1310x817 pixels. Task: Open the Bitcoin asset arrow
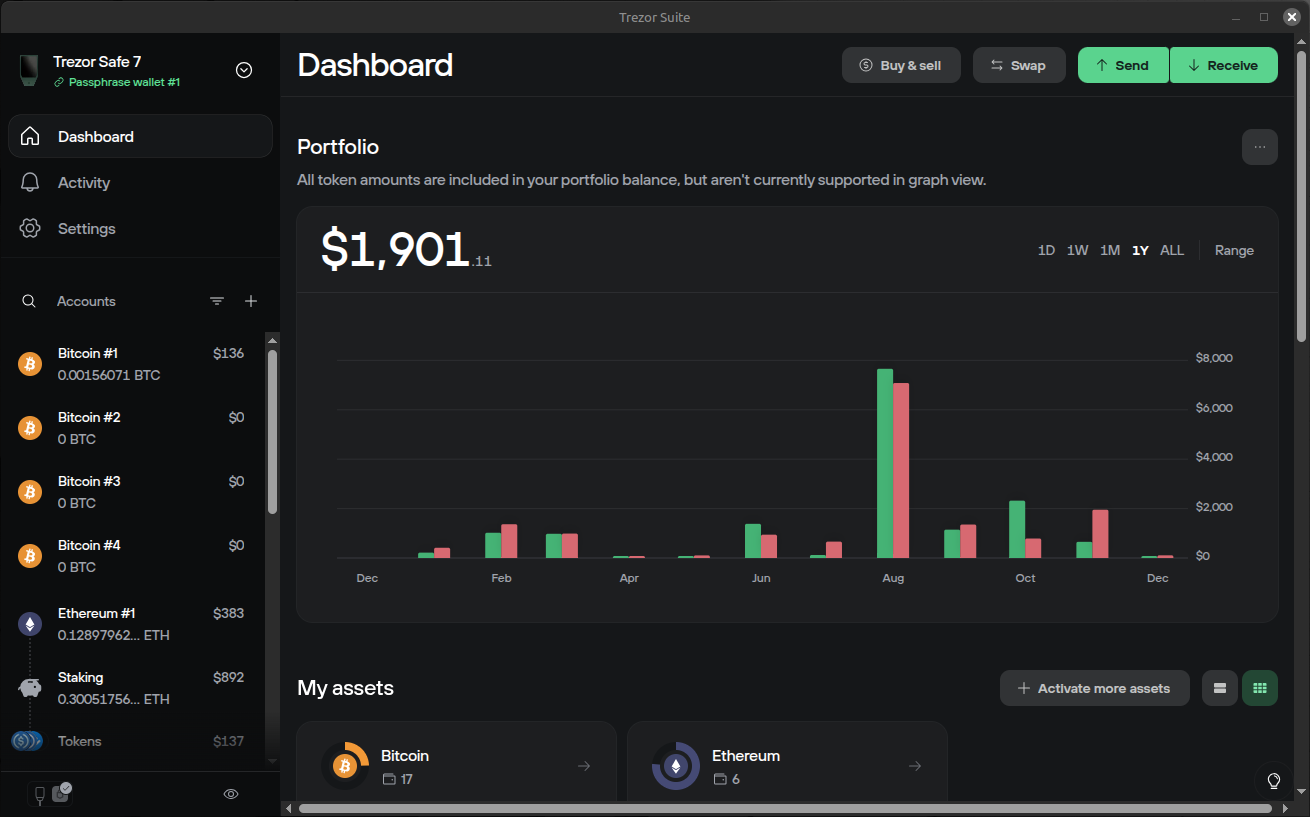(584, 766)
